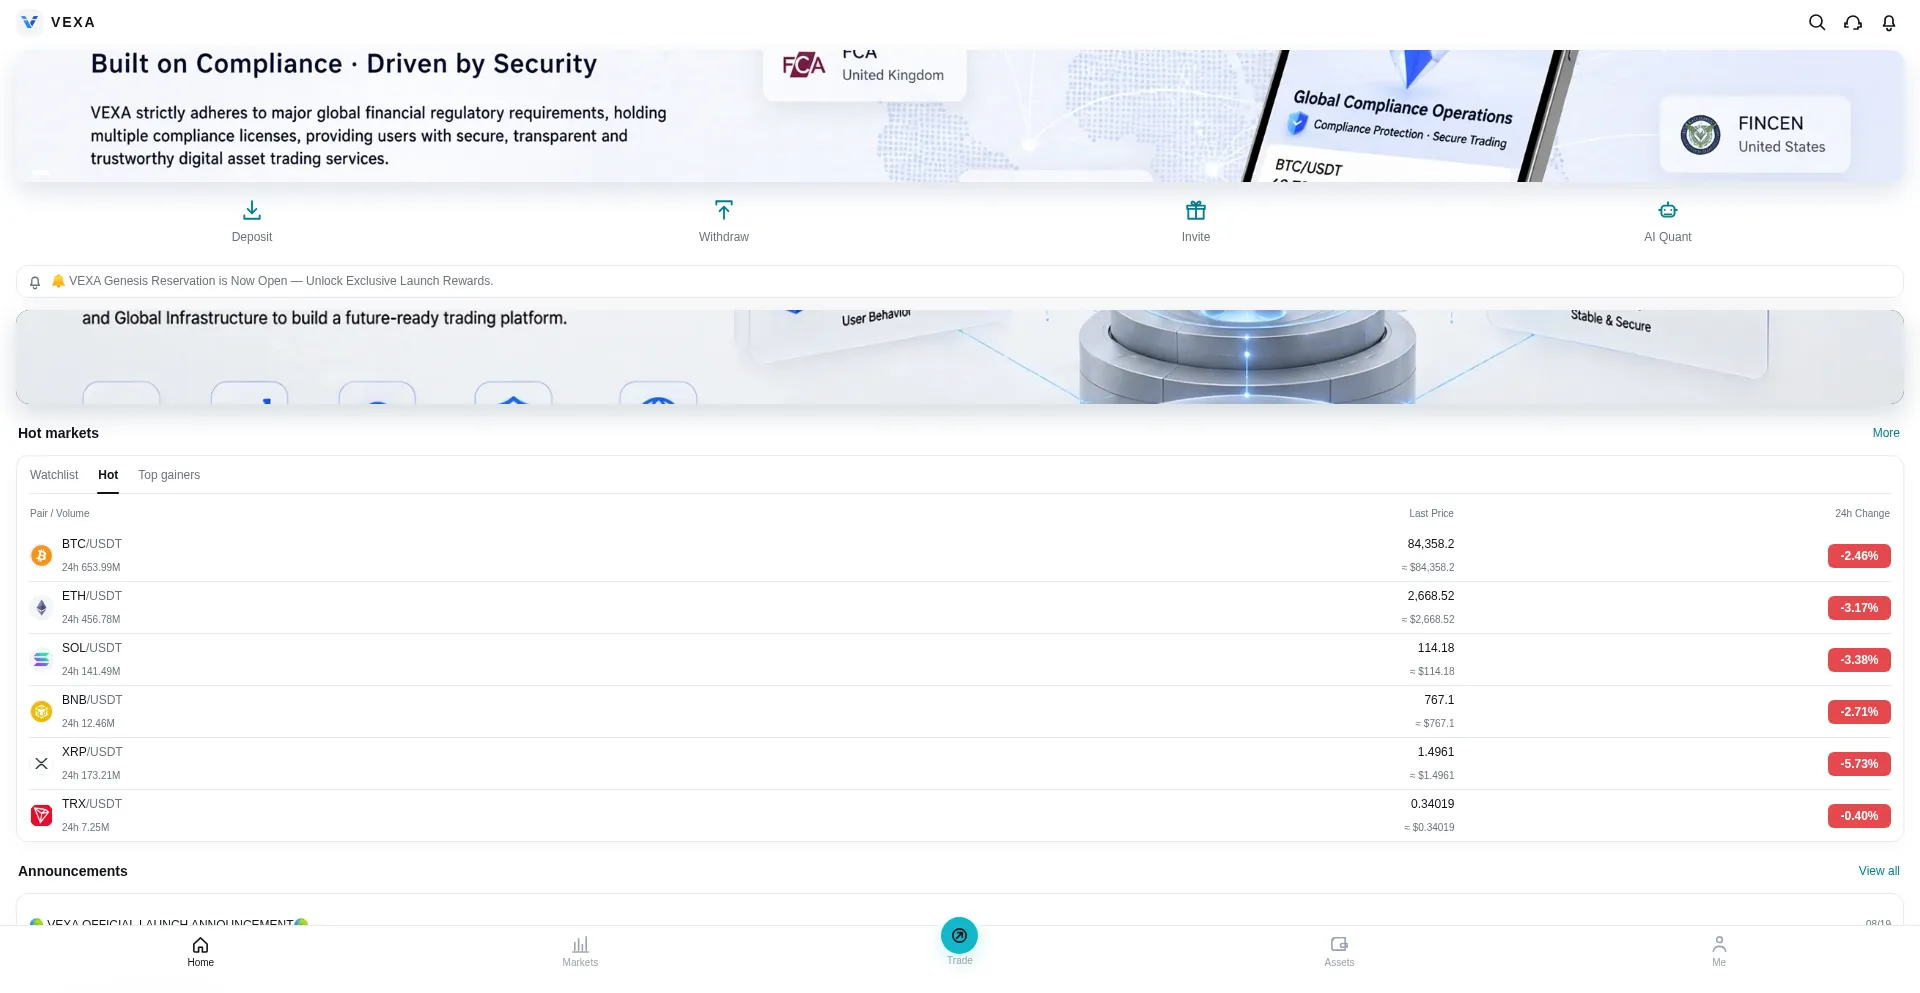The width and height of the screenshot is (1920, 993).
Task: Click the SOL last price 114.18
Action: click(x=1436, y=648)
